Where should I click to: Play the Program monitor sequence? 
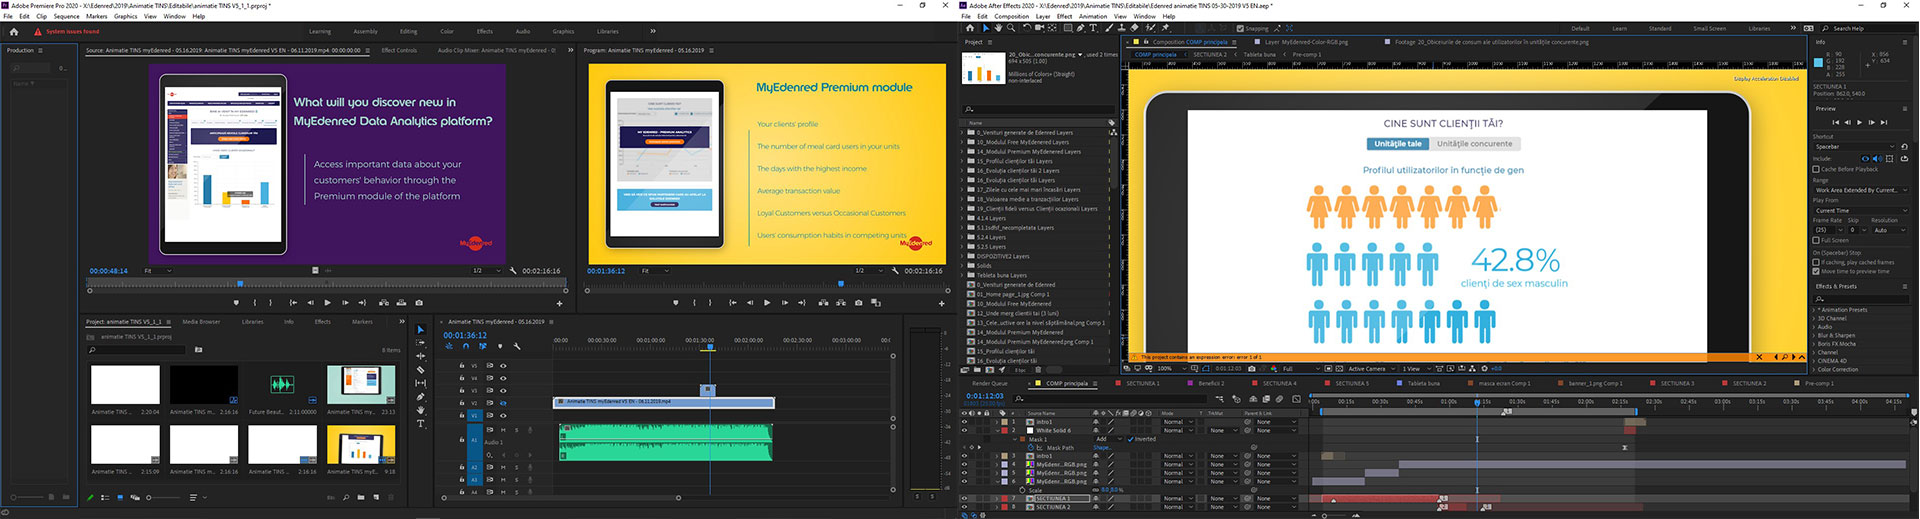(767, 303)
